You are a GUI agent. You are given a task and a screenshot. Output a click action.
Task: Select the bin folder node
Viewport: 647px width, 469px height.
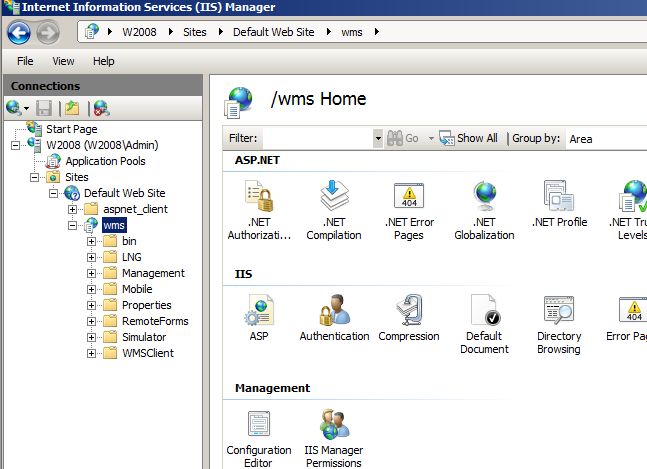(x=129, y=241)
